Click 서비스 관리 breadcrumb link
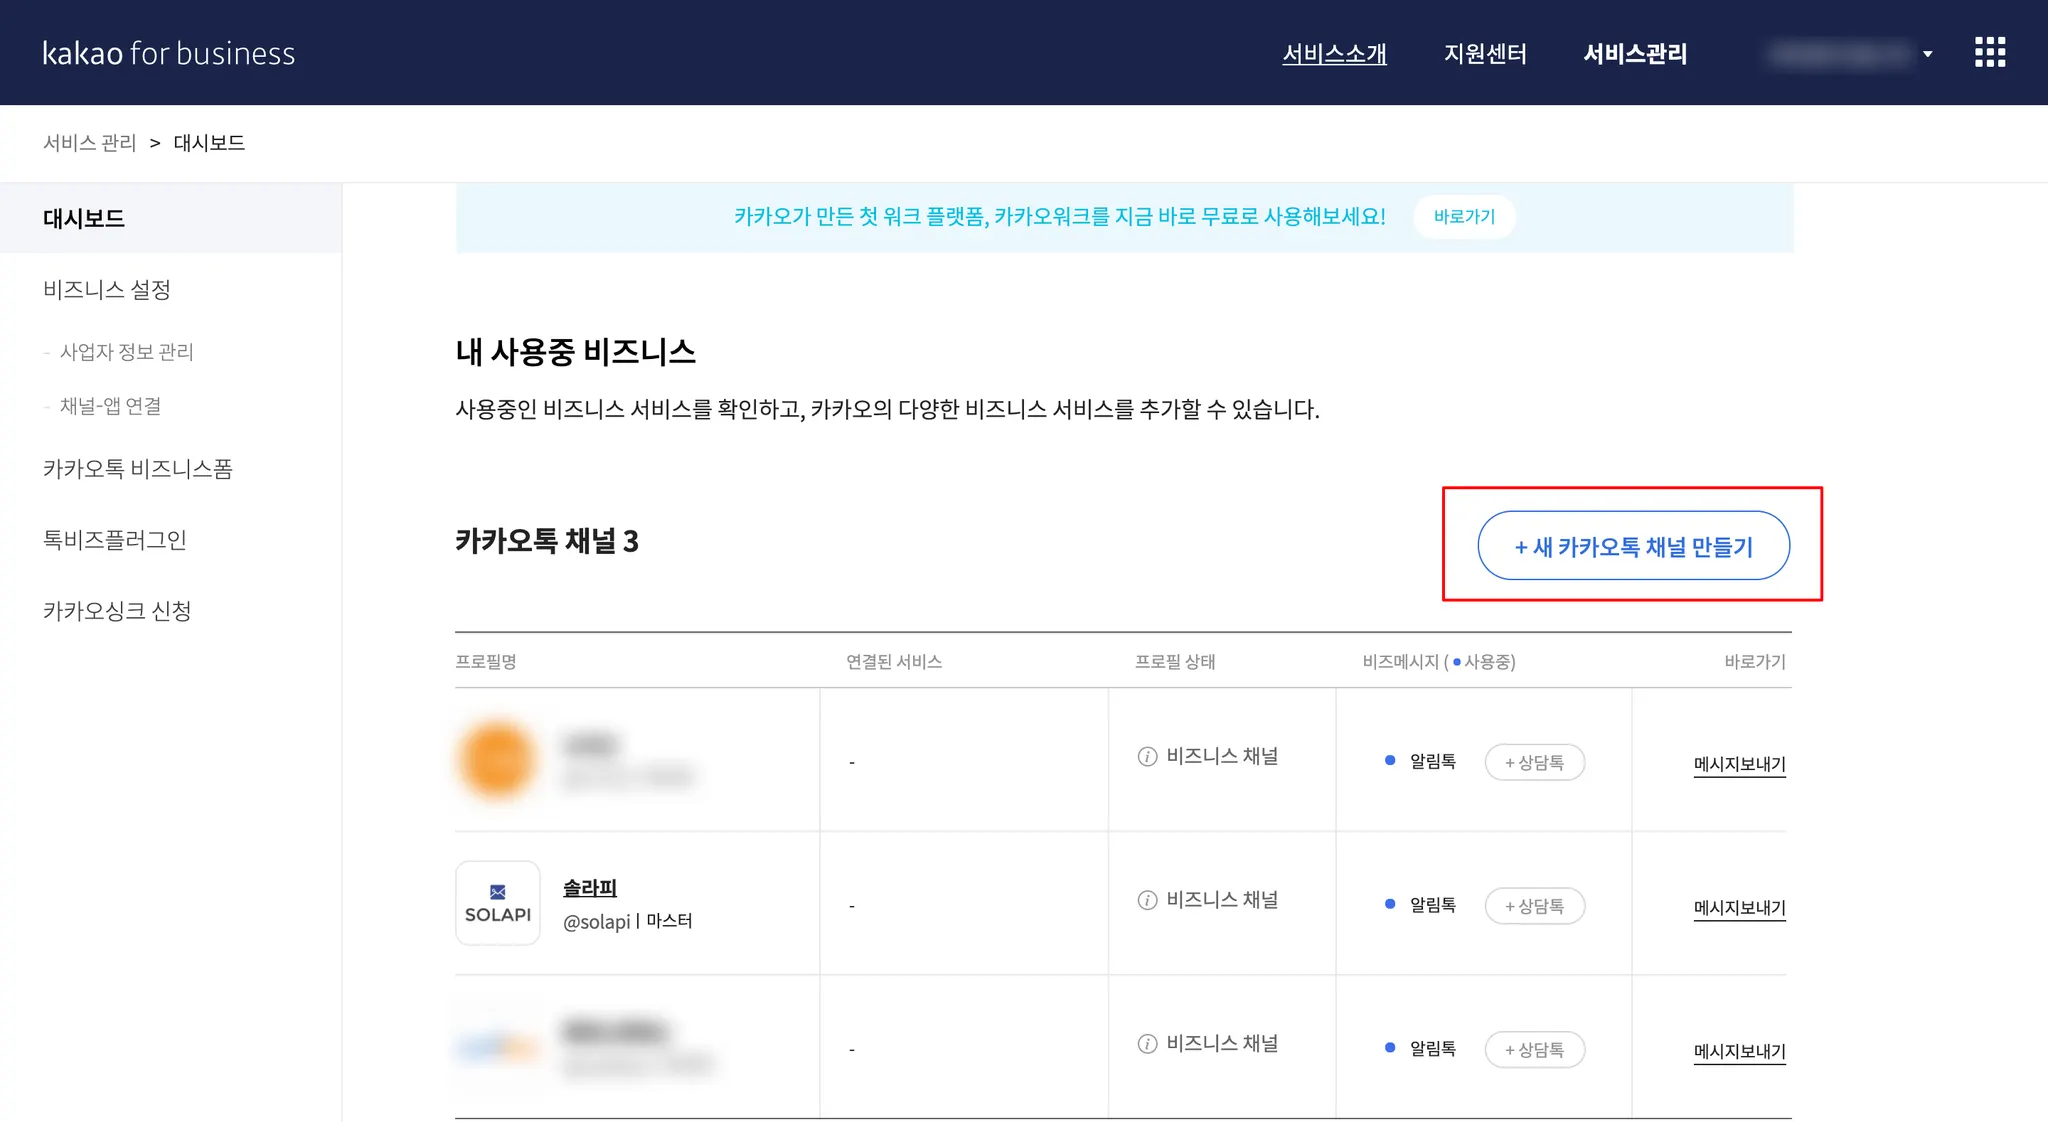The height and width of the screenshot is (1122, 2048). [89, 143]
